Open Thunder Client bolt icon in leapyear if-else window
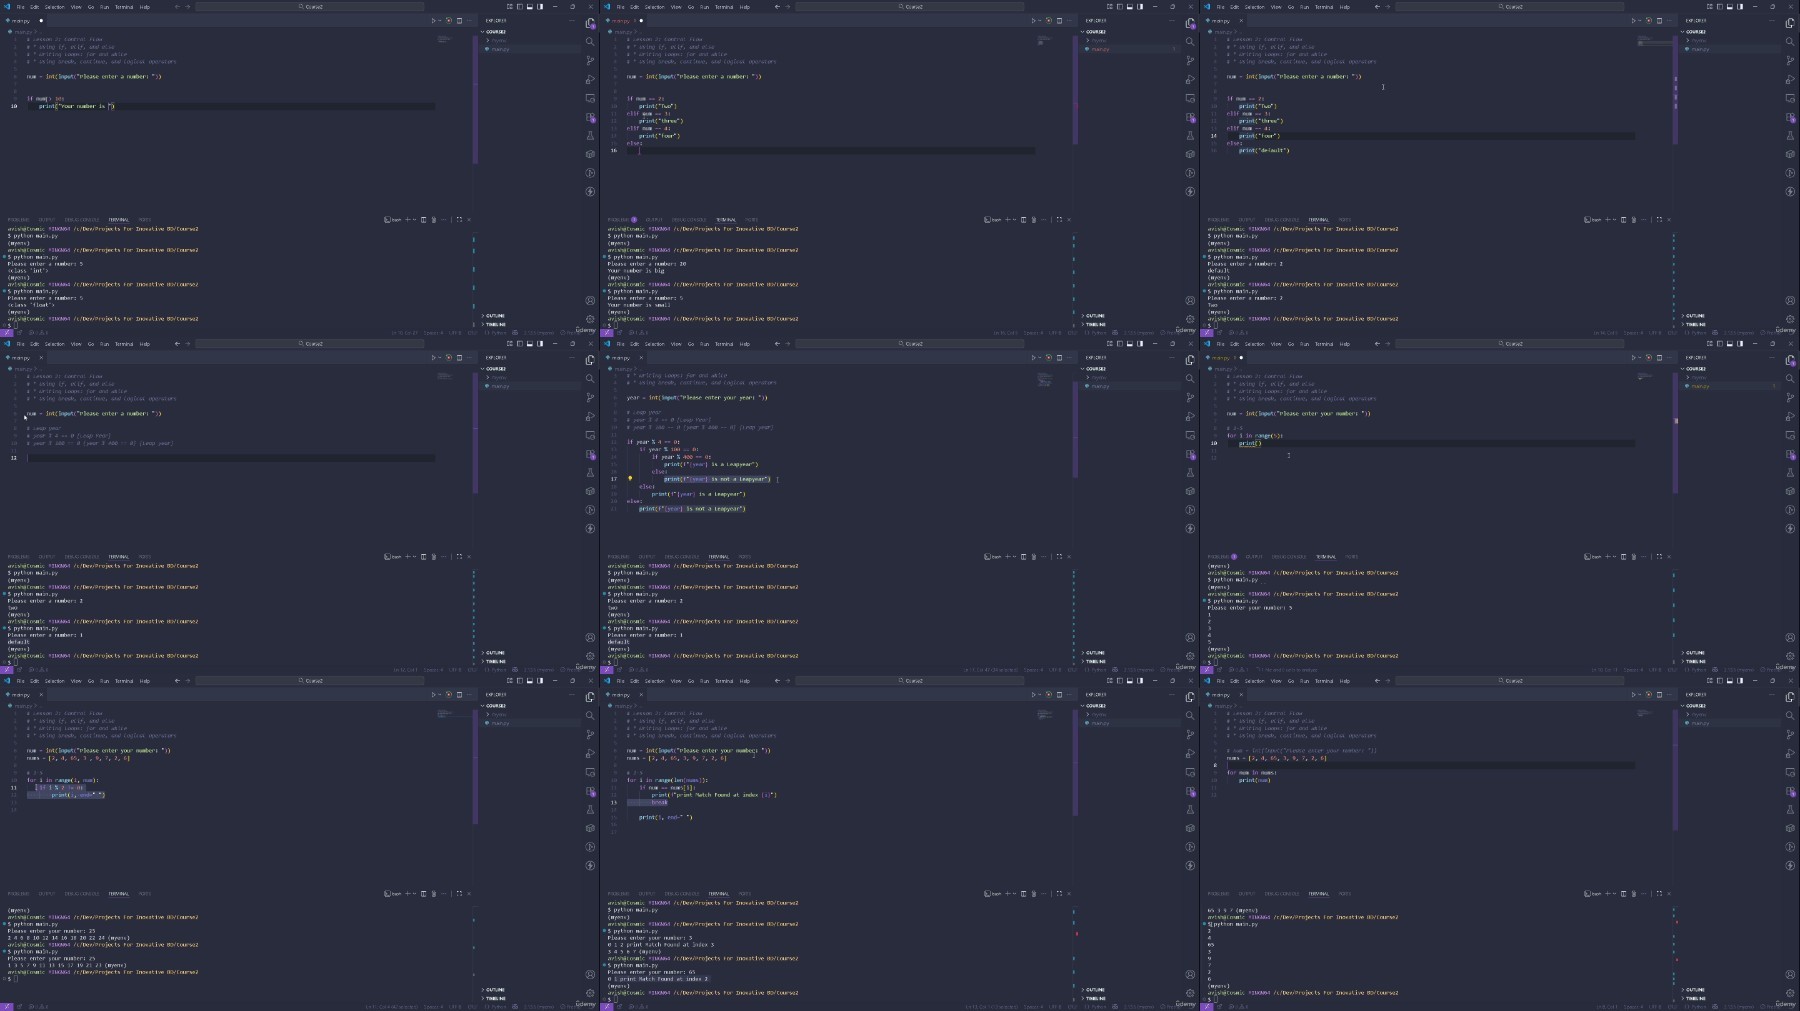The width and height of the screenshot is (1800, 1011). 1190,529
